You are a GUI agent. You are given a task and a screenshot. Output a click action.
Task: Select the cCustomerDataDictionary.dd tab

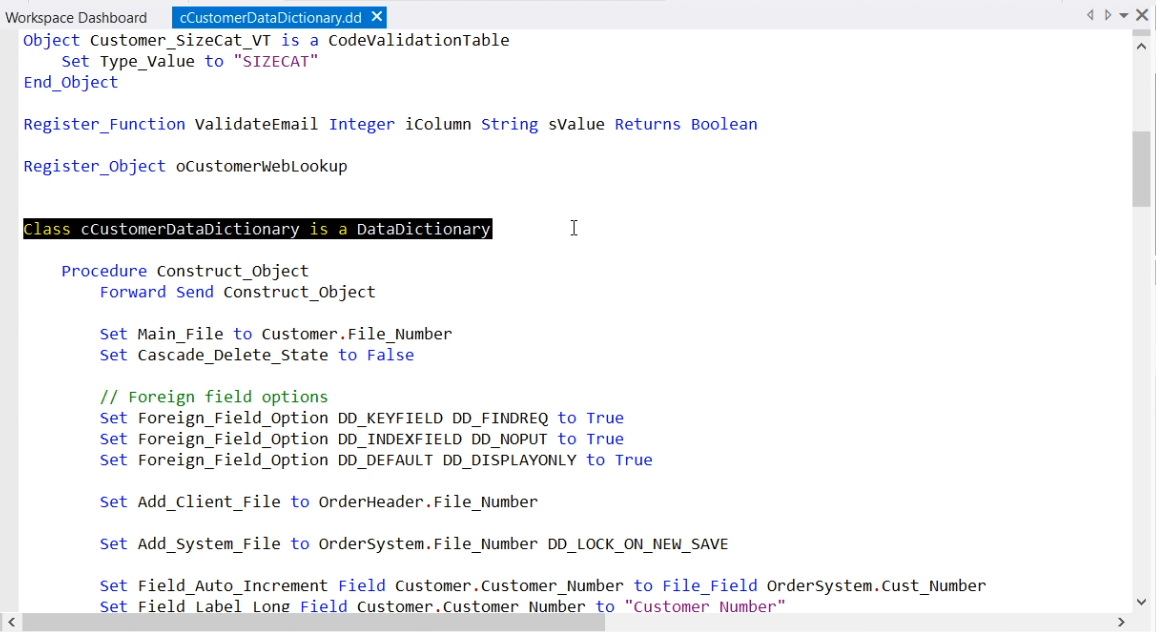[270, 18]
